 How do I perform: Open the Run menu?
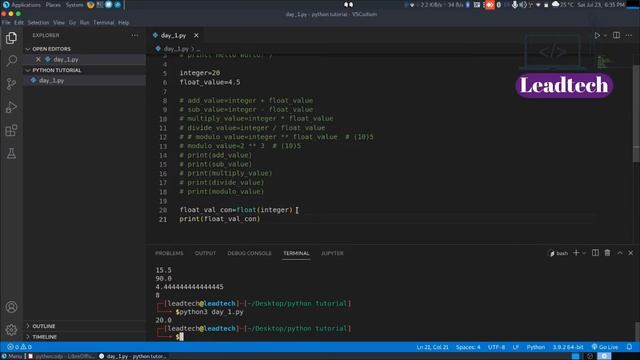(84, 22)
